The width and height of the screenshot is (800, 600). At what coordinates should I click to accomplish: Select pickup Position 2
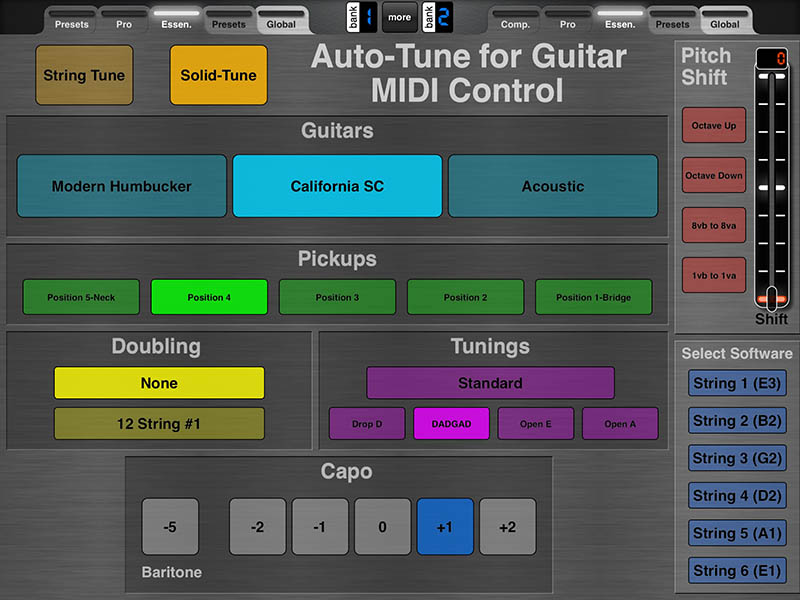tap(465, 297)
